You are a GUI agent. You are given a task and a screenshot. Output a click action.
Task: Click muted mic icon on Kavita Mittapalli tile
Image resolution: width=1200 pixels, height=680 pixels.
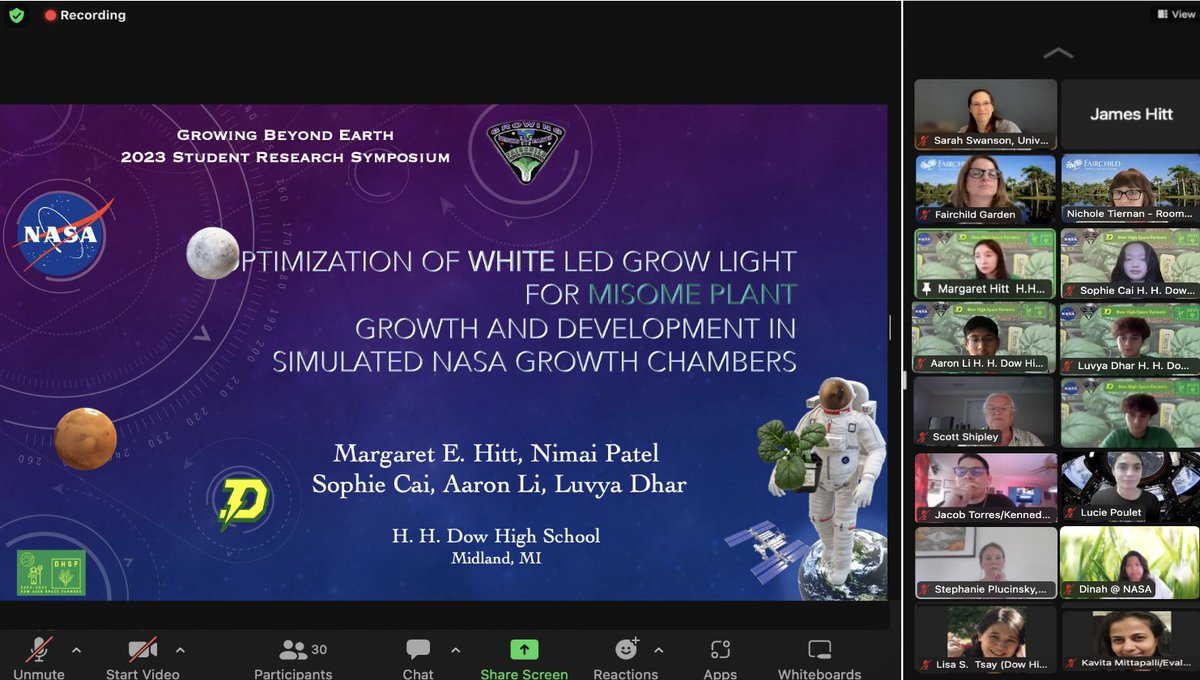pos(1071,662)
